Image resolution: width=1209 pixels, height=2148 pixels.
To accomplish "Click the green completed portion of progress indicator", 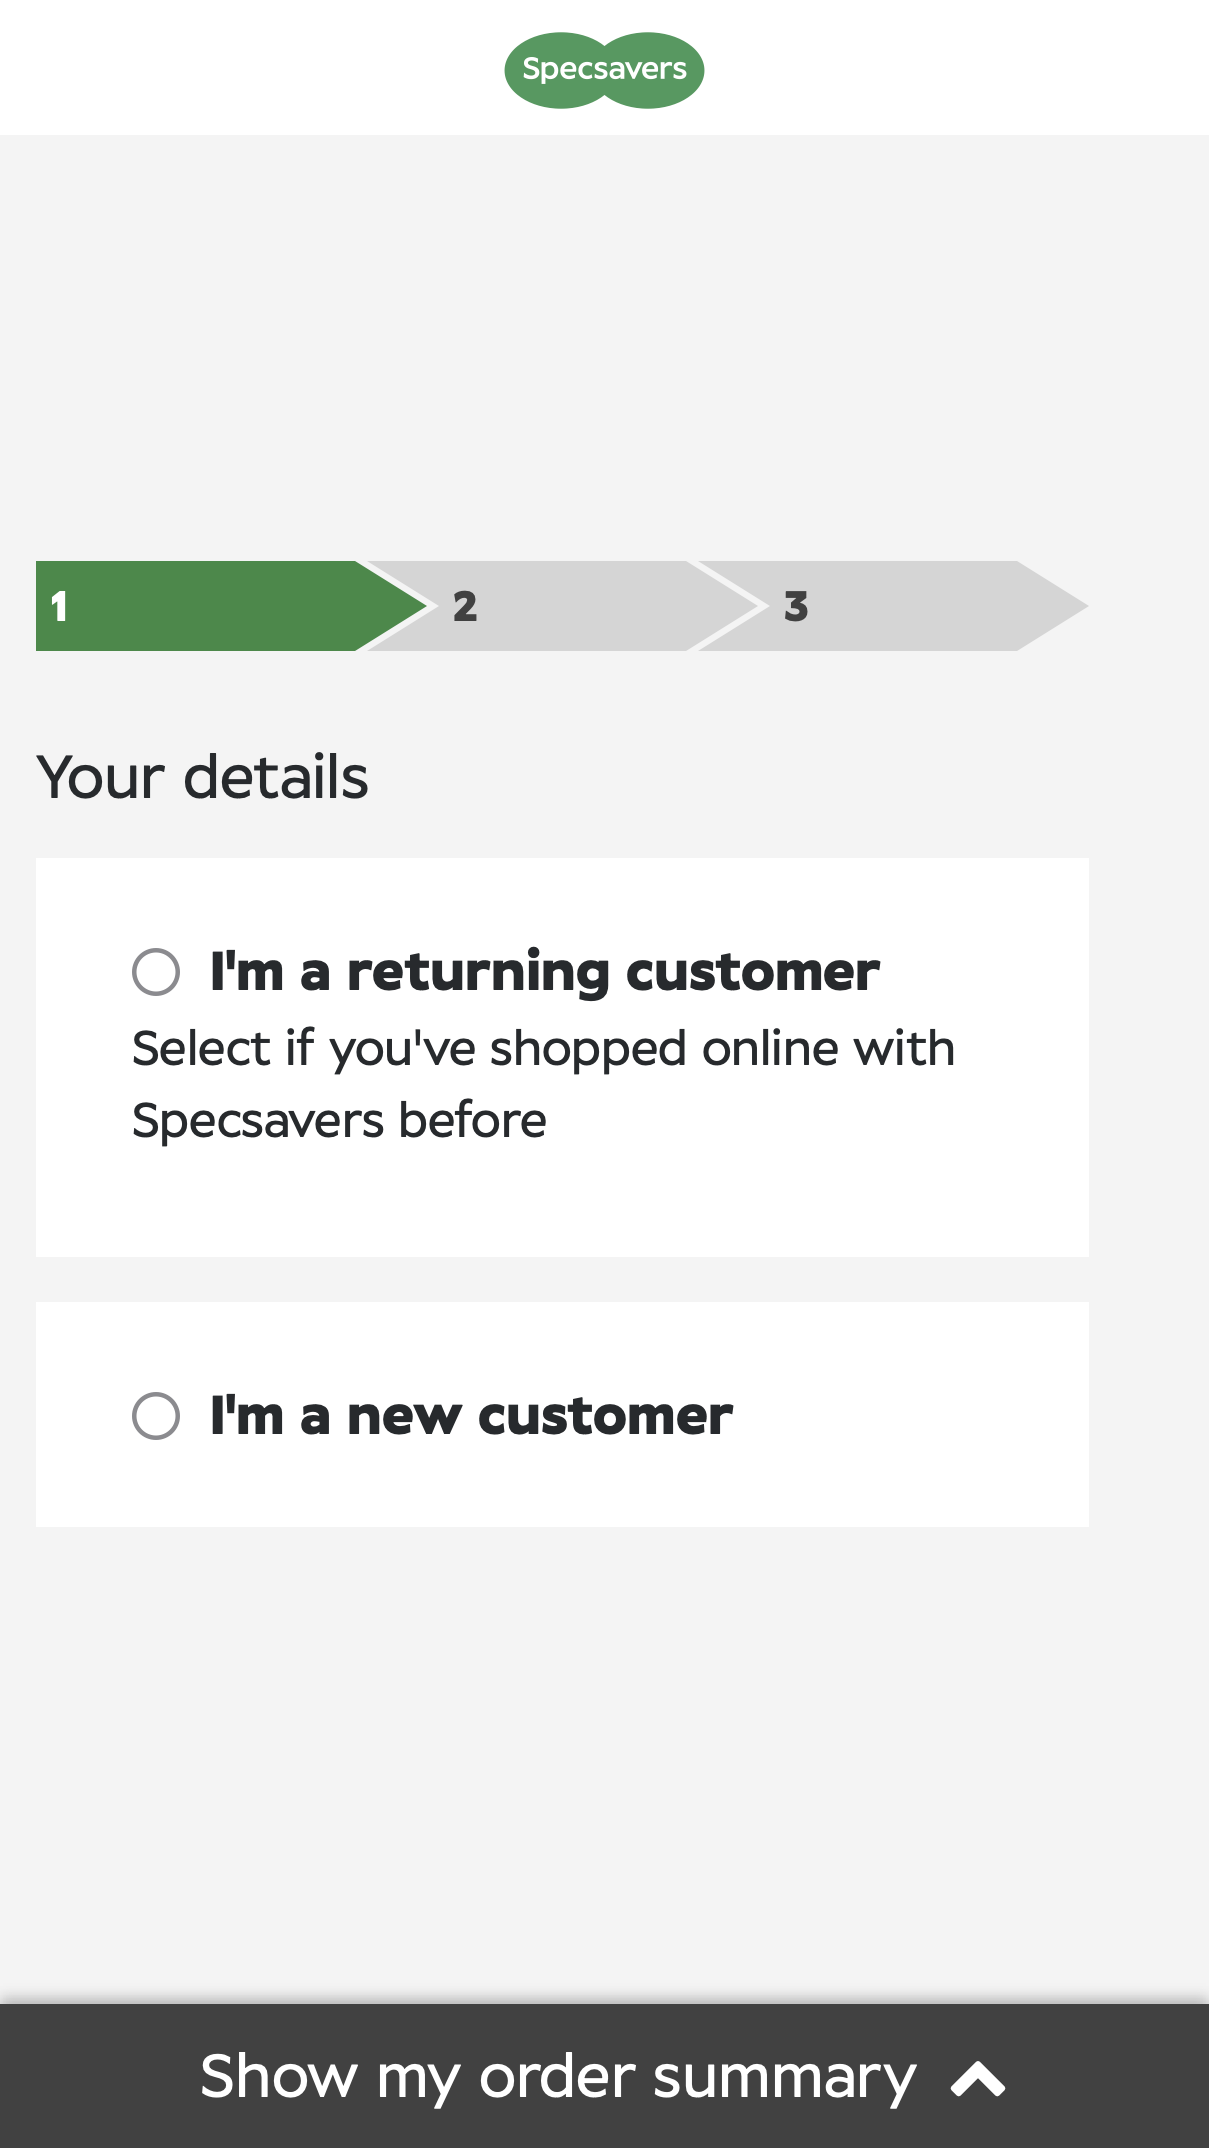I will [200, 606].
